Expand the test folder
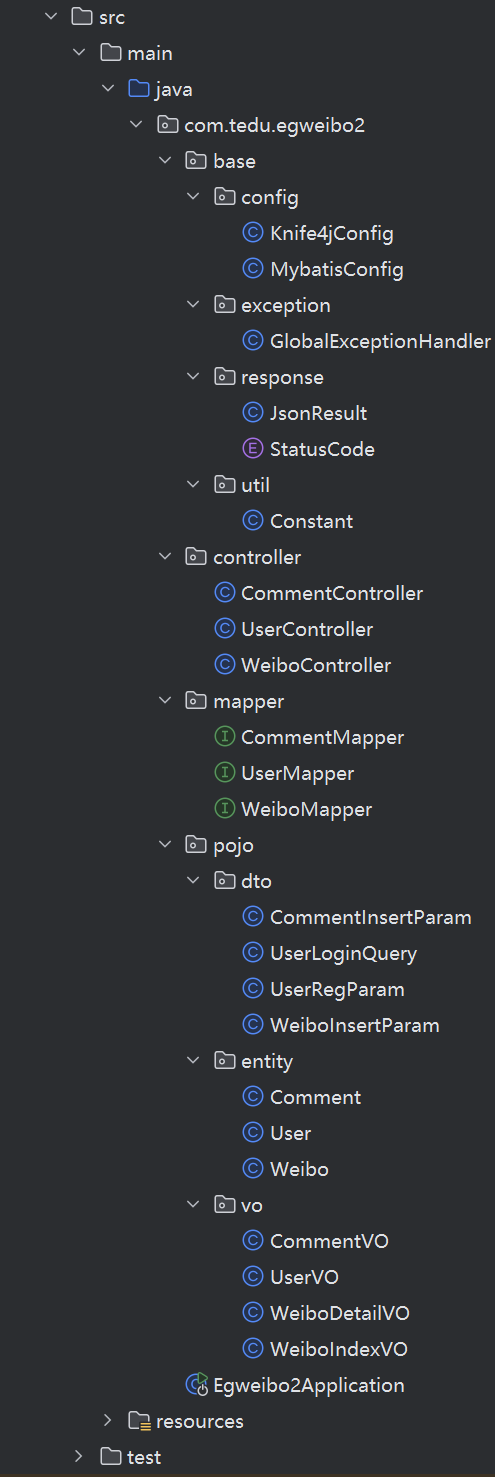The width and height of the screenshot is (495, 1477). coord(80,1457)
